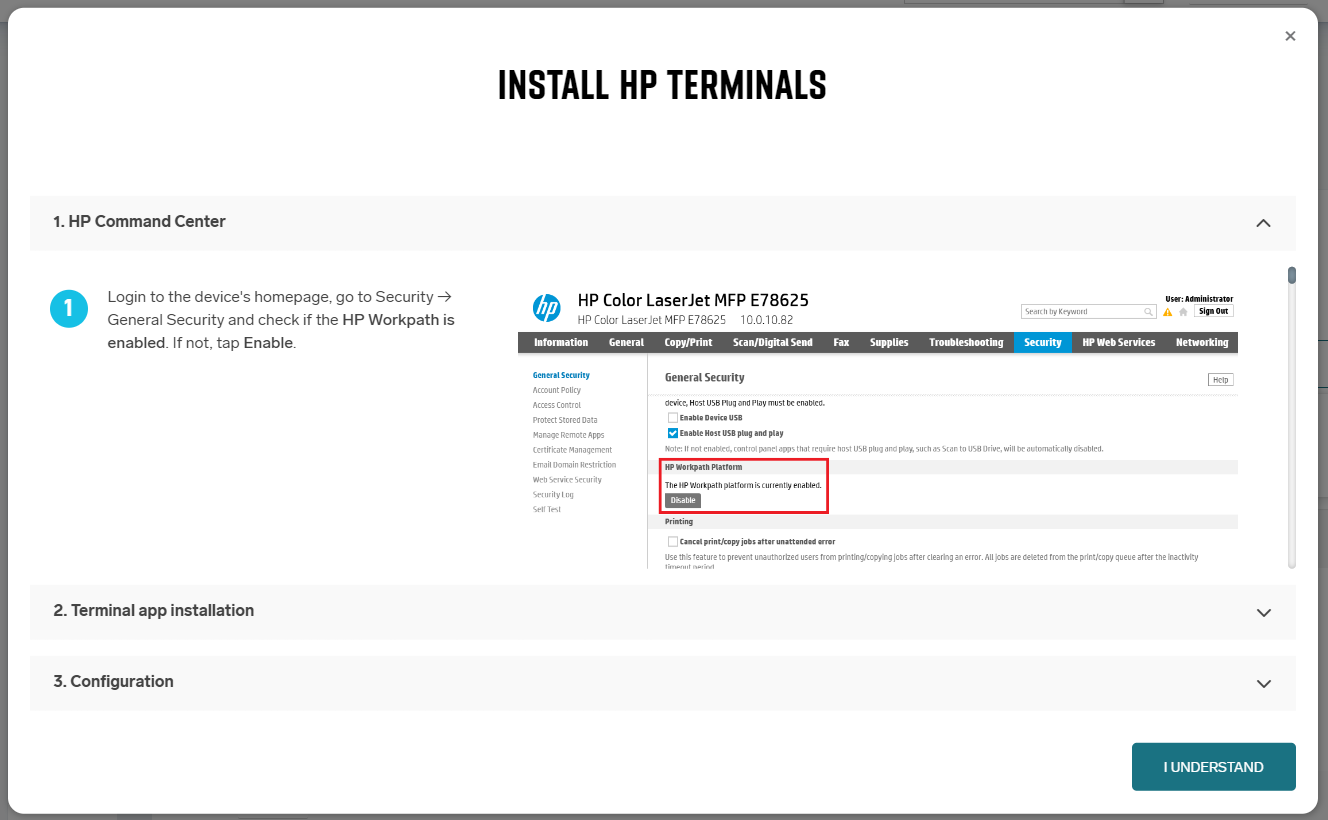Screen dimensions: 1328x820
Task: Click the Help button in General Security
Action: point(1220,380)
